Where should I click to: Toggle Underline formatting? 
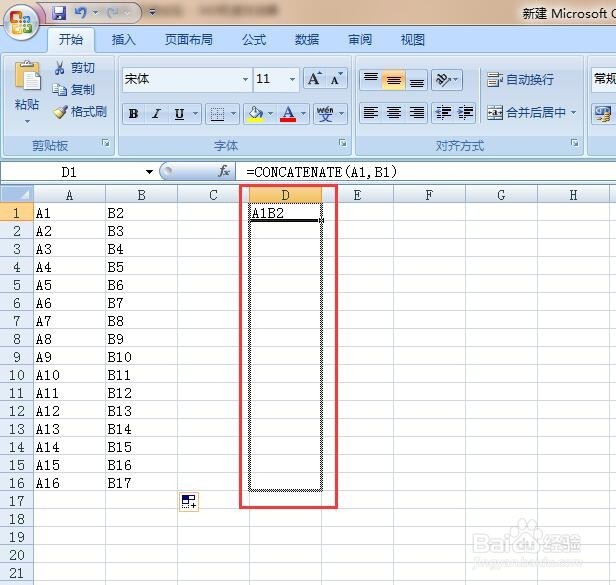[x=180, y=114]
